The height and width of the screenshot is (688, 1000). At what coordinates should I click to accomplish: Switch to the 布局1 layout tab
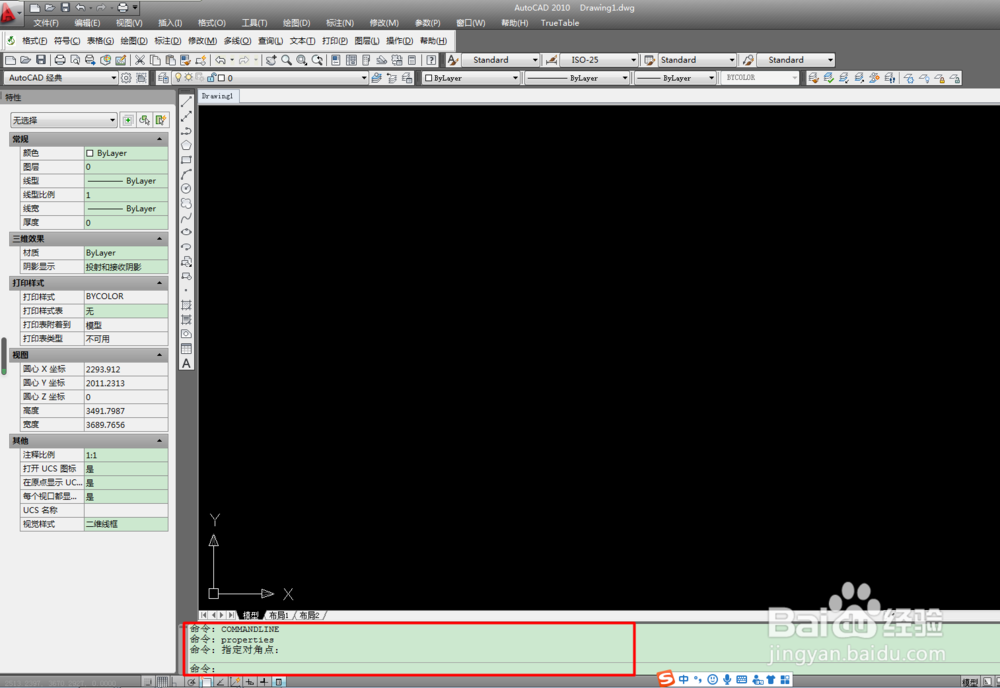click(x=279, y=615)
